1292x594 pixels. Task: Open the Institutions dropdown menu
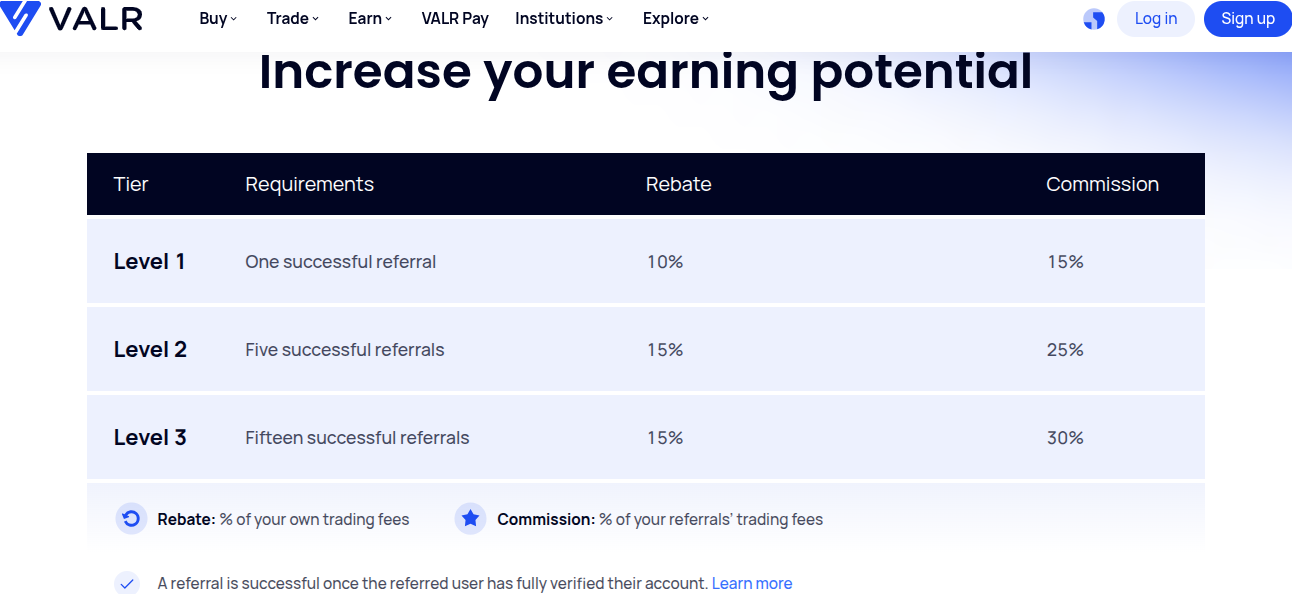point(564,18)
